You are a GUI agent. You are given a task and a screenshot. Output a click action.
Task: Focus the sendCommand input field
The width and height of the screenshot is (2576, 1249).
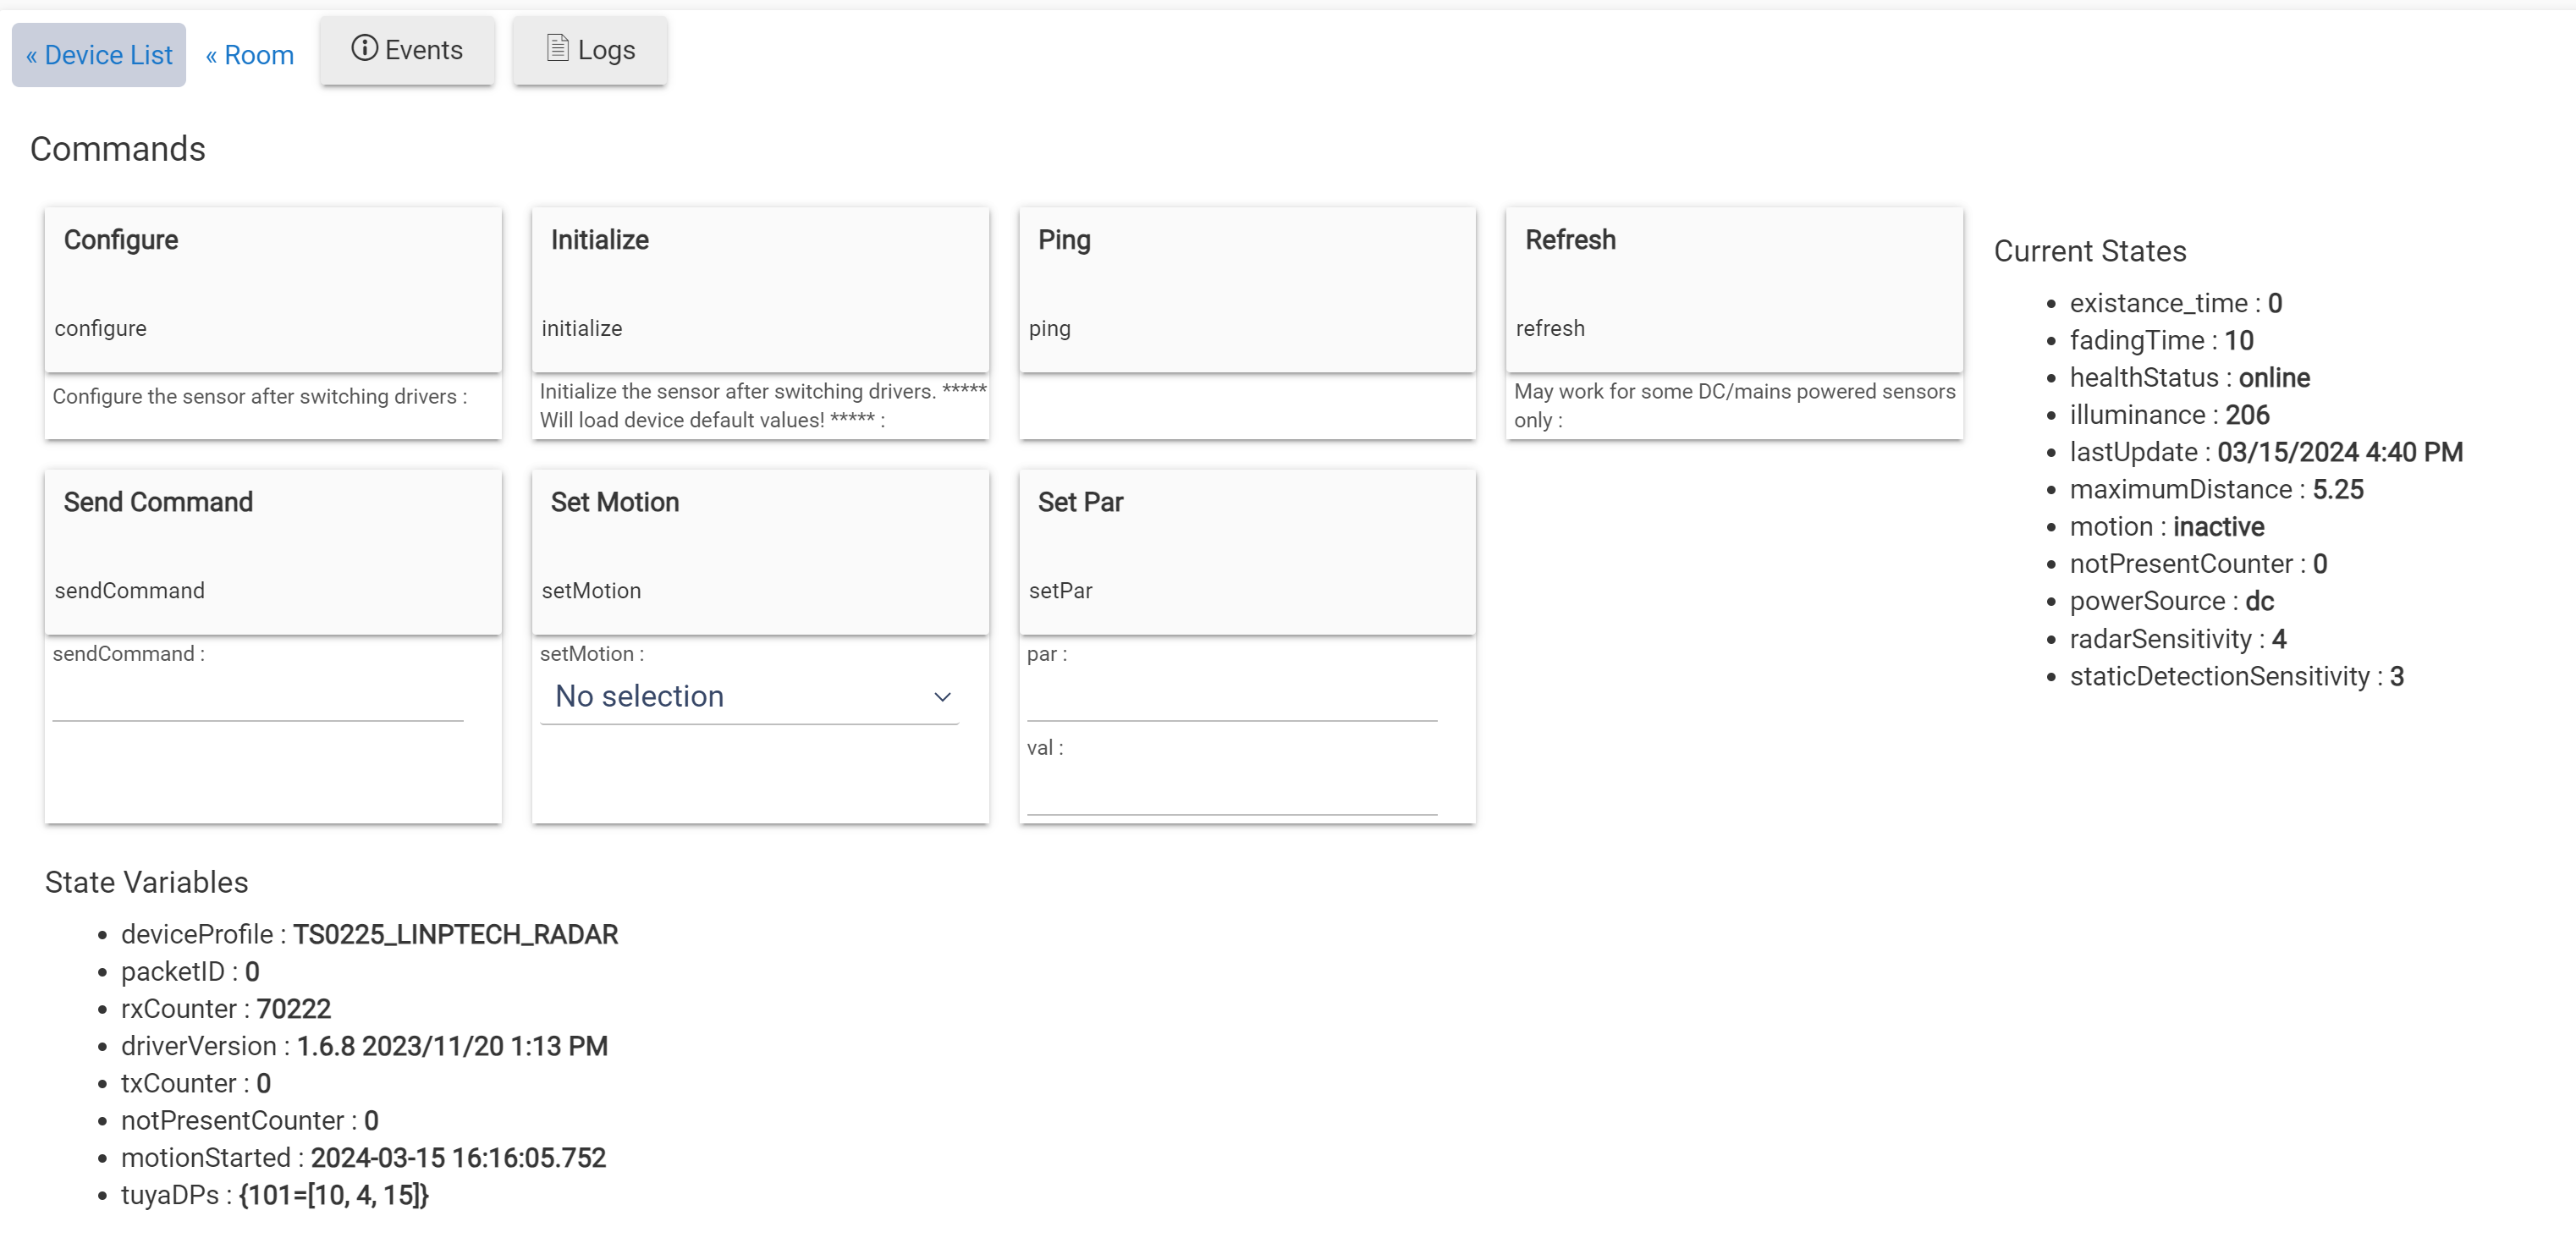coord(258,697)
